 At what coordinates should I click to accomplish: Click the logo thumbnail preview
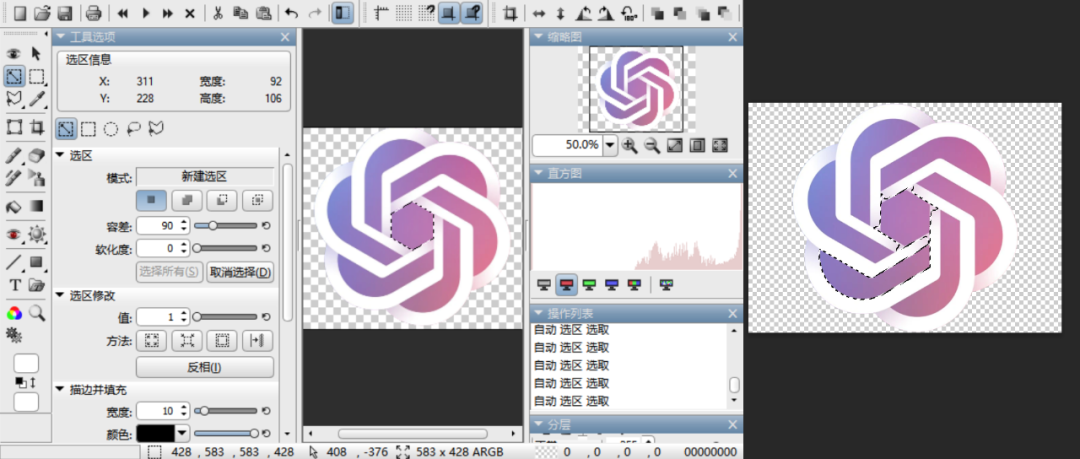point(636,89)
